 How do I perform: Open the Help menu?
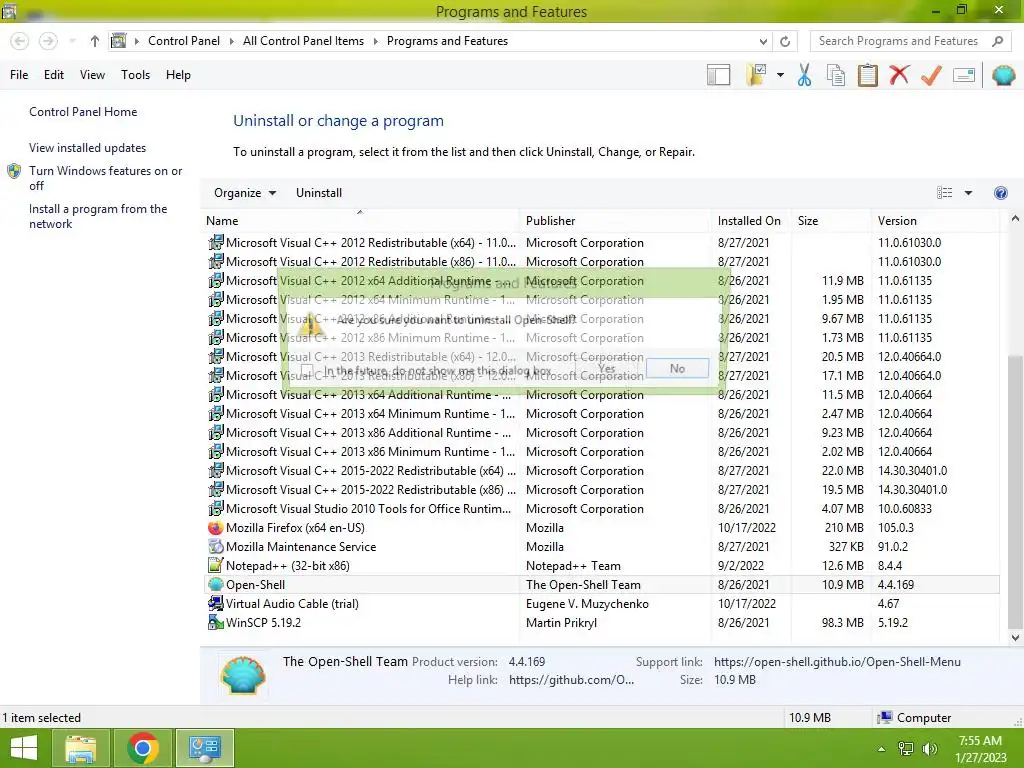(x=178, y=75)
